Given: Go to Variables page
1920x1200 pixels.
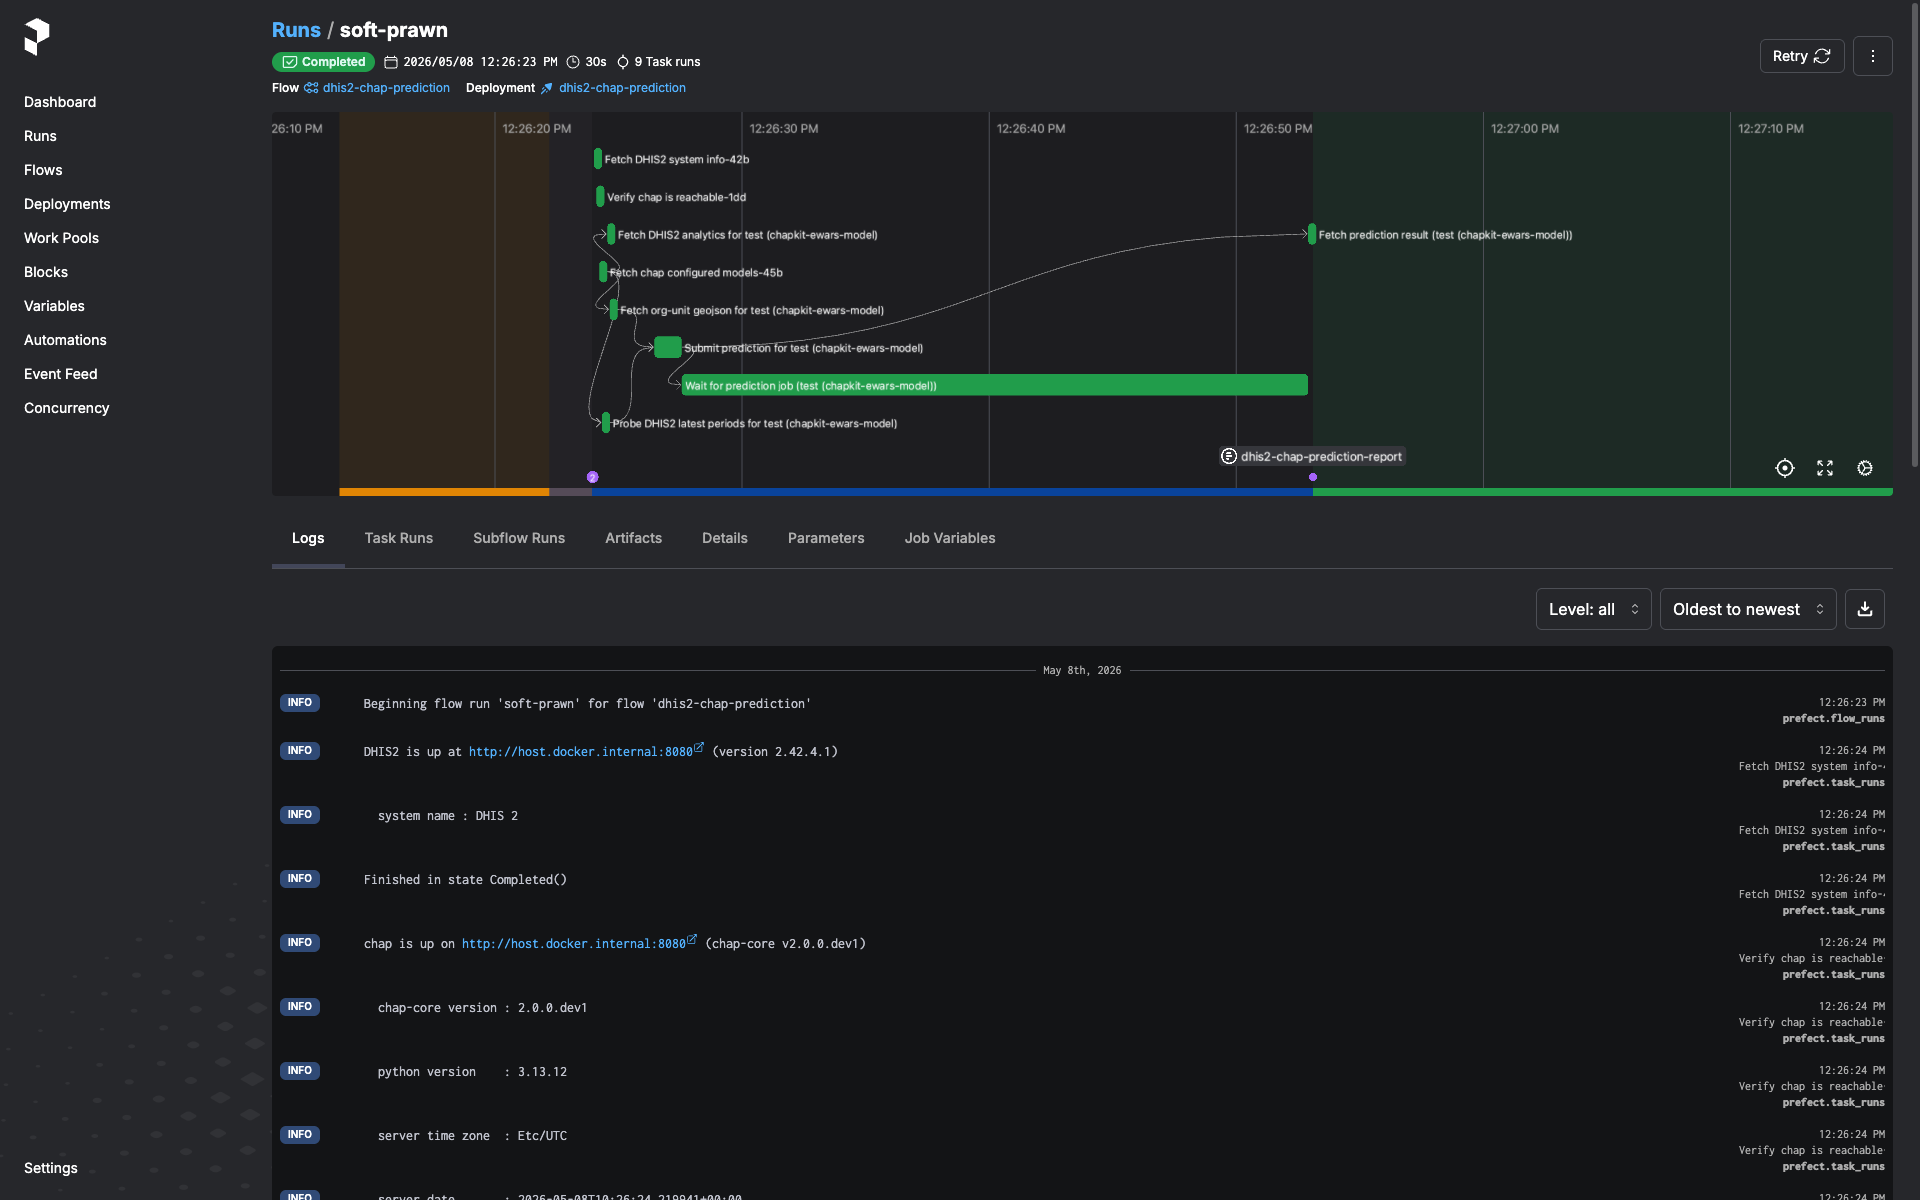Looking at the screenshot, I should 54,306.
